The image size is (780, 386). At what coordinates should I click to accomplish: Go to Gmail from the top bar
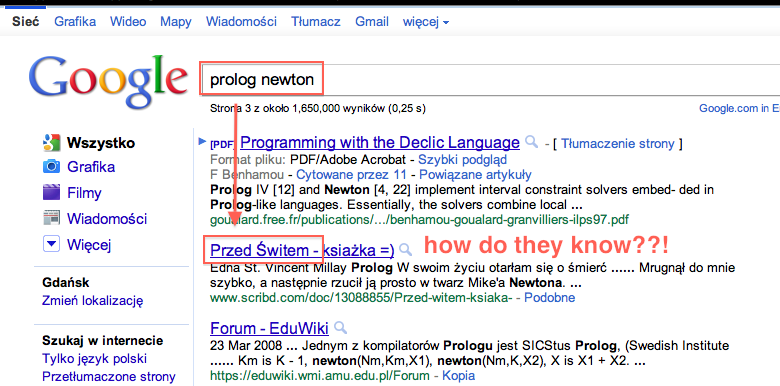[372, 22]
